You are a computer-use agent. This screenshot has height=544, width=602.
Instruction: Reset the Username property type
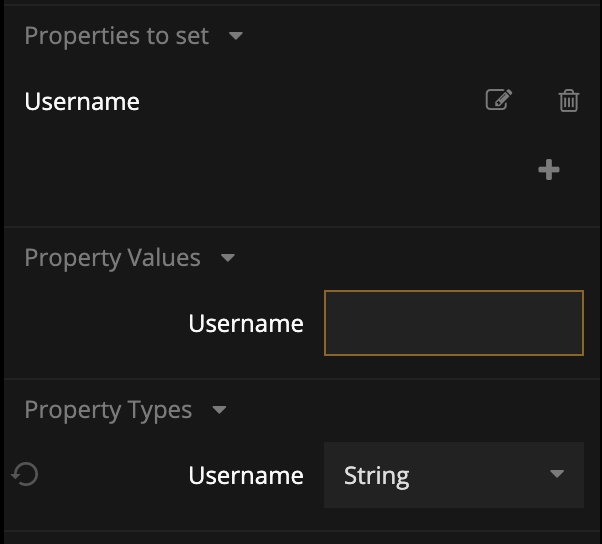[25, 474]
